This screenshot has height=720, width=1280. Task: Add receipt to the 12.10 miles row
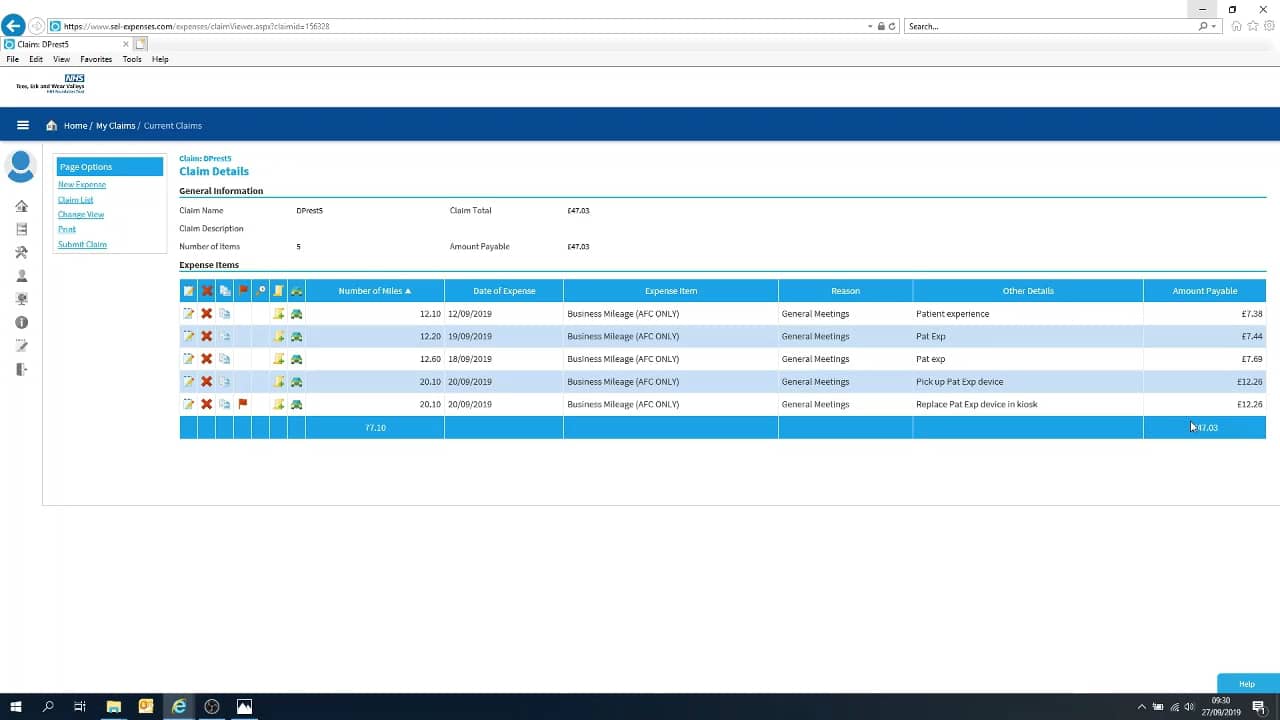(279, 314)
